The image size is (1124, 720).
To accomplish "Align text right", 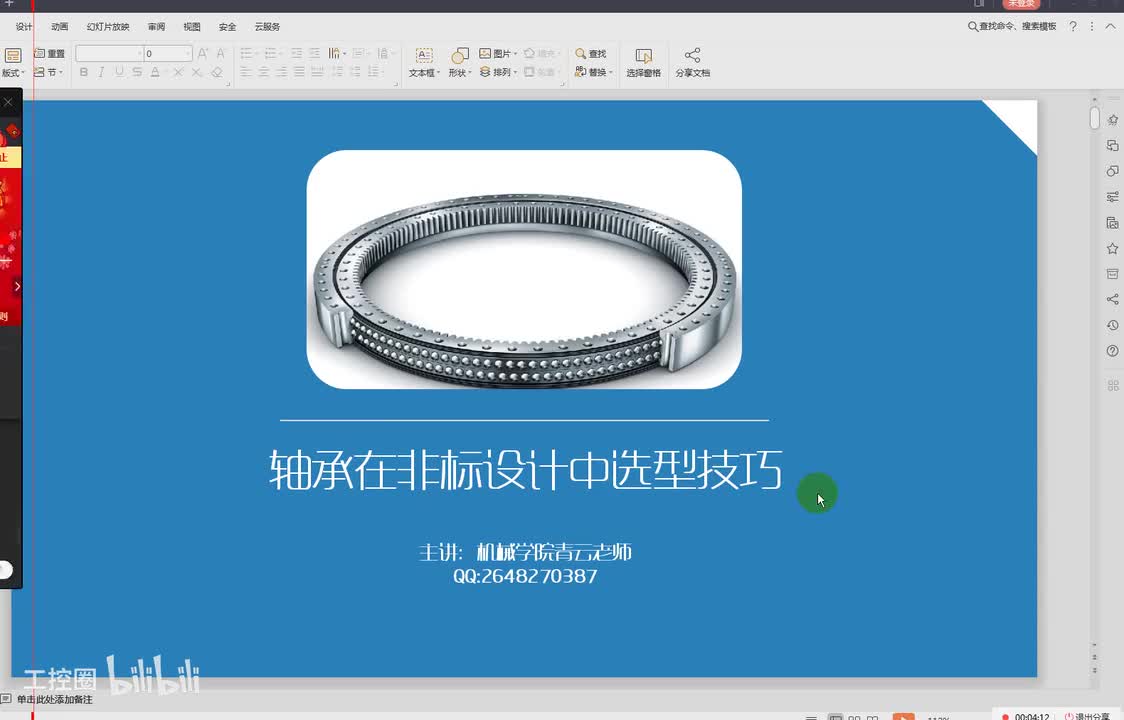I will 282,72.
